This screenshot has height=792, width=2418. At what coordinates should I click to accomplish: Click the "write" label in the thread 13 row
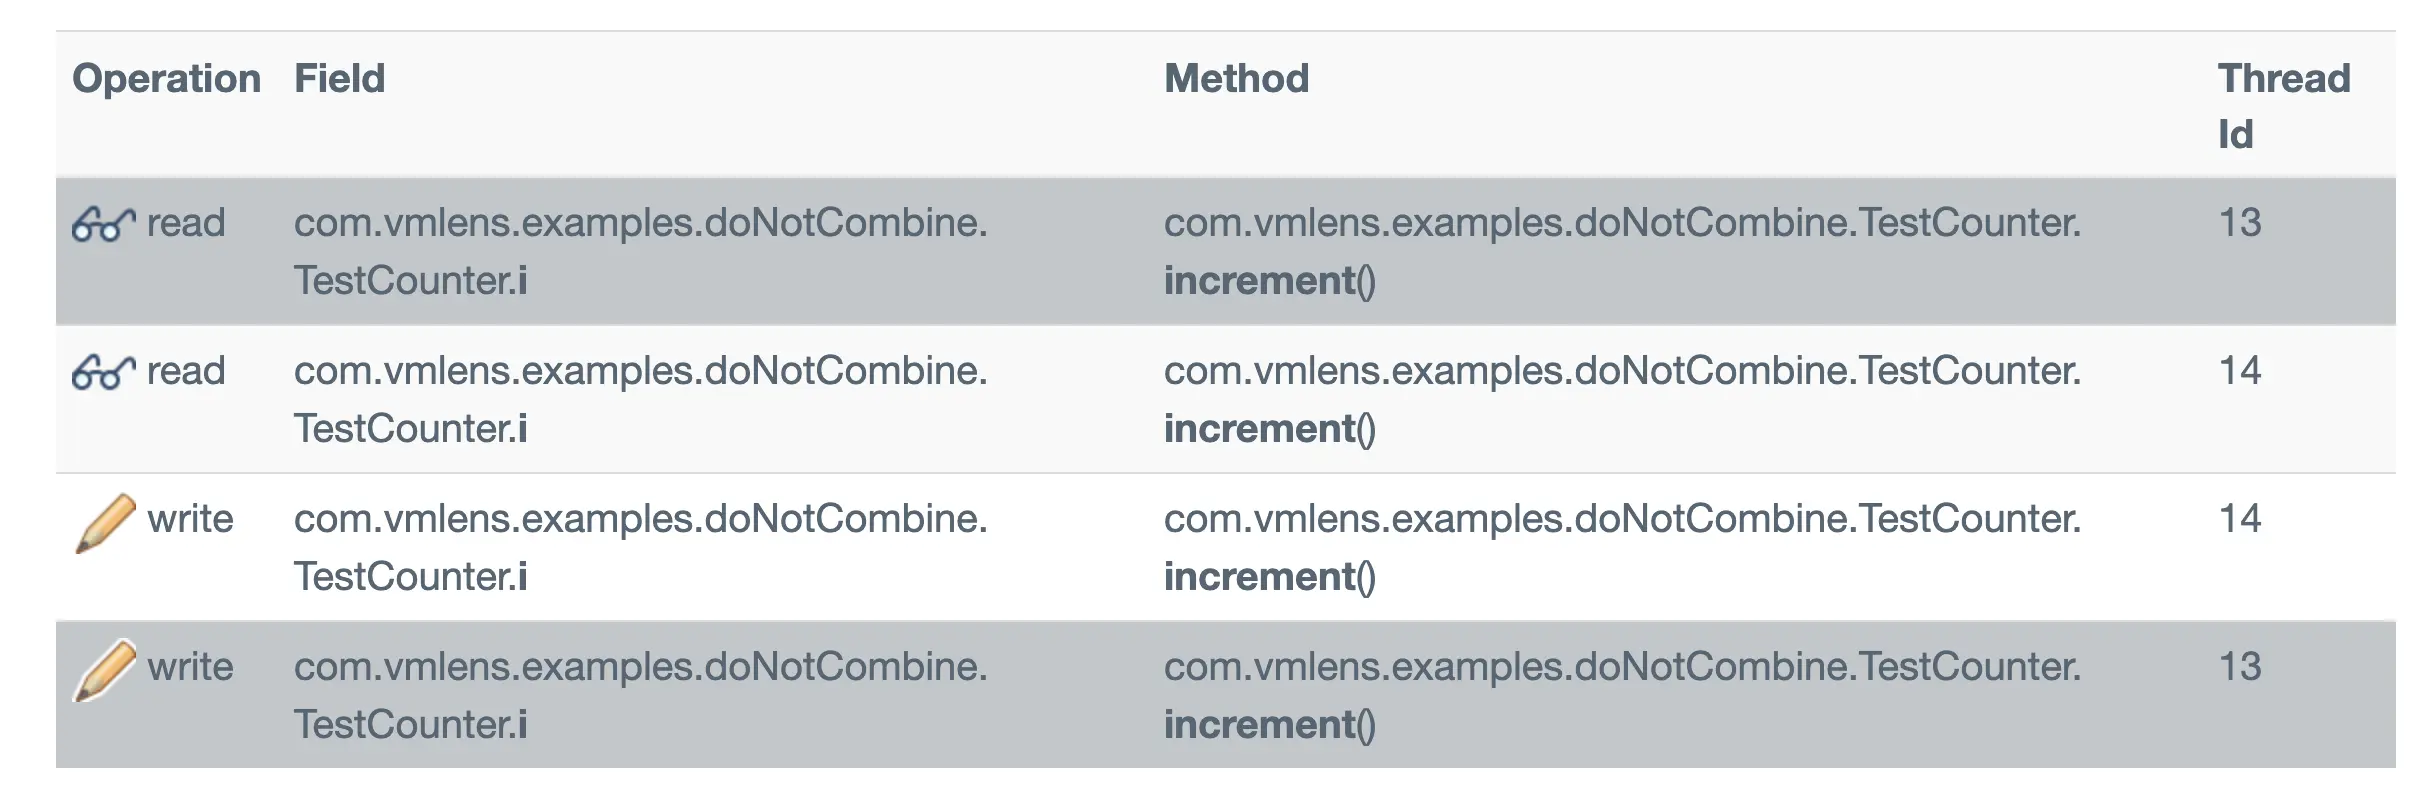click(190, 667)
